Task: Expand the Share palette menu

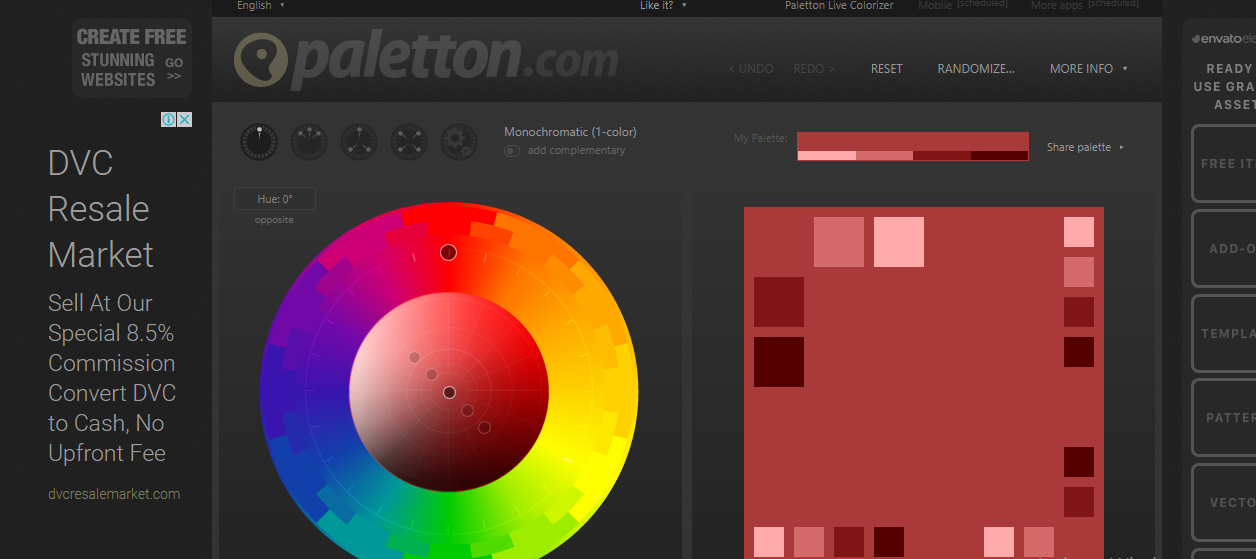Action: pyautogui.click(x=1086, y=147)
